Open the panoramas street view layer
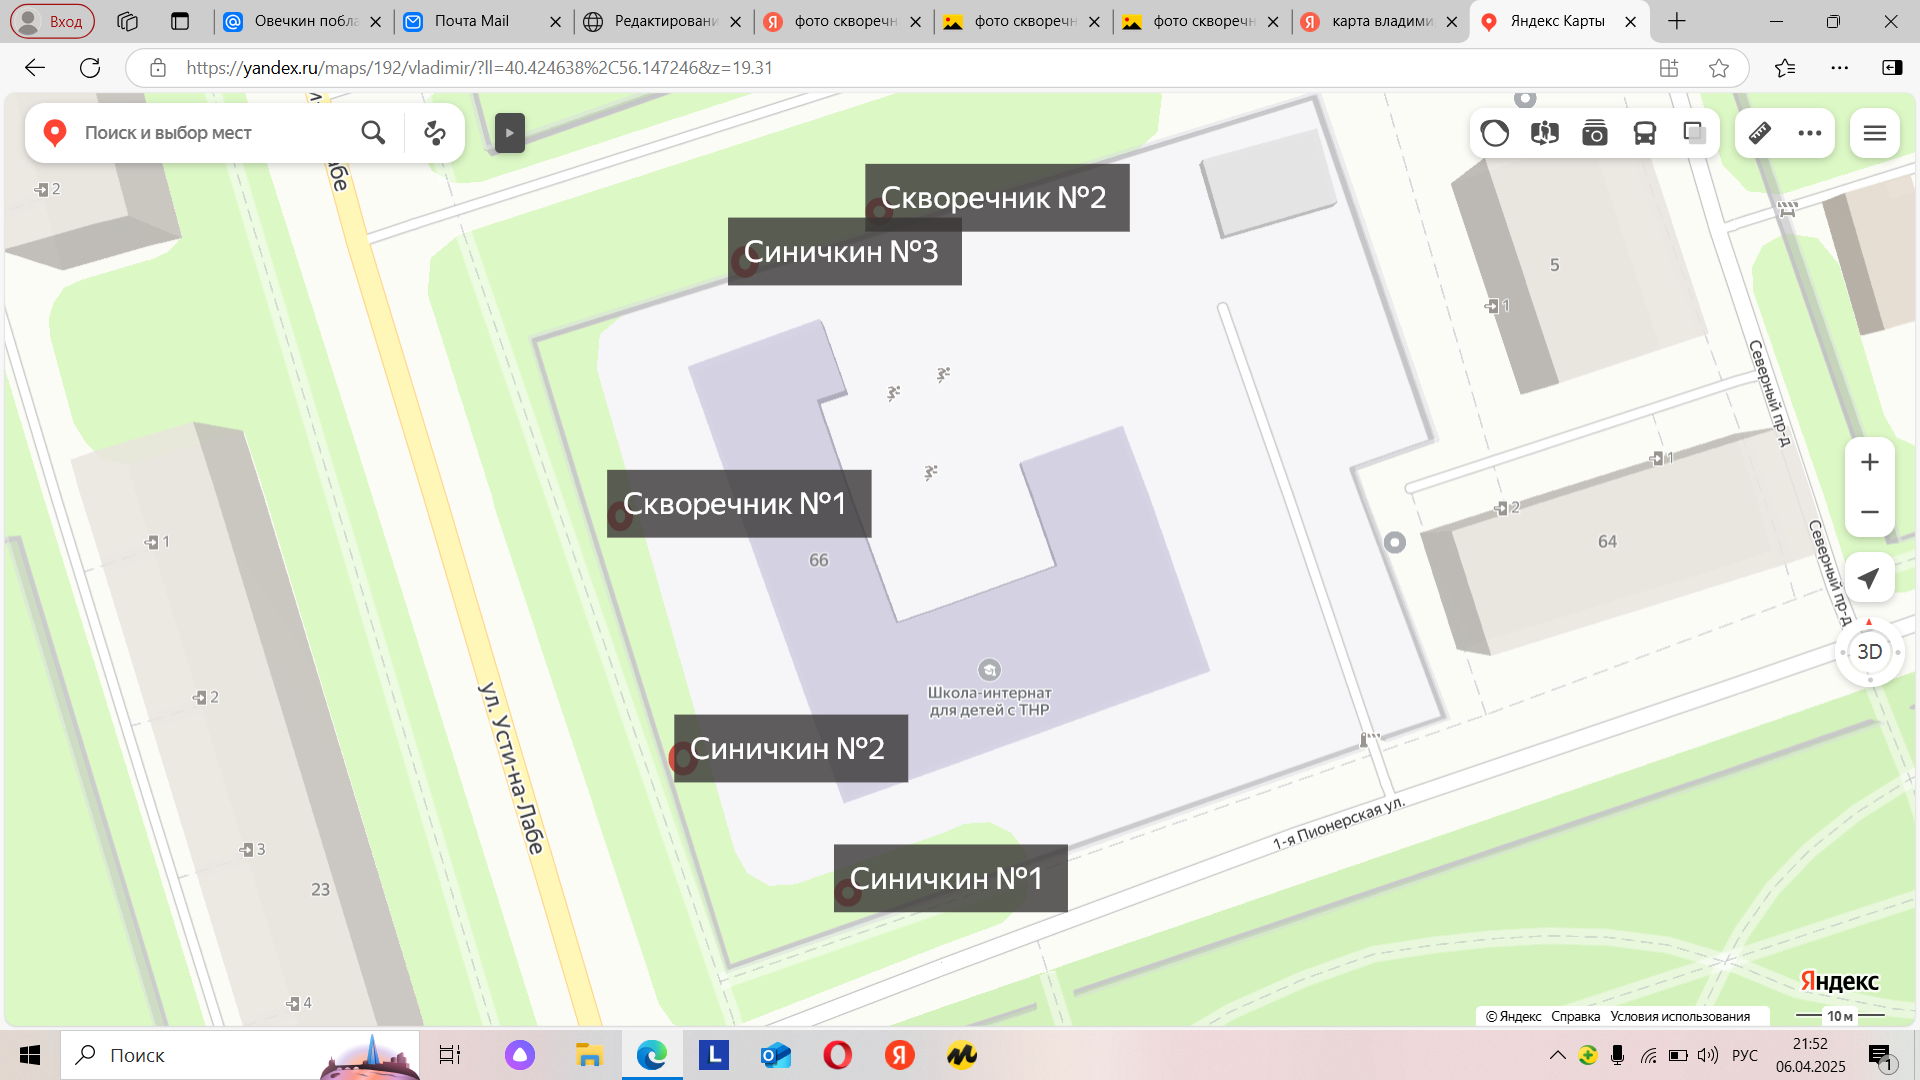This screenshot has width=1920, height=1080. 1545,133
